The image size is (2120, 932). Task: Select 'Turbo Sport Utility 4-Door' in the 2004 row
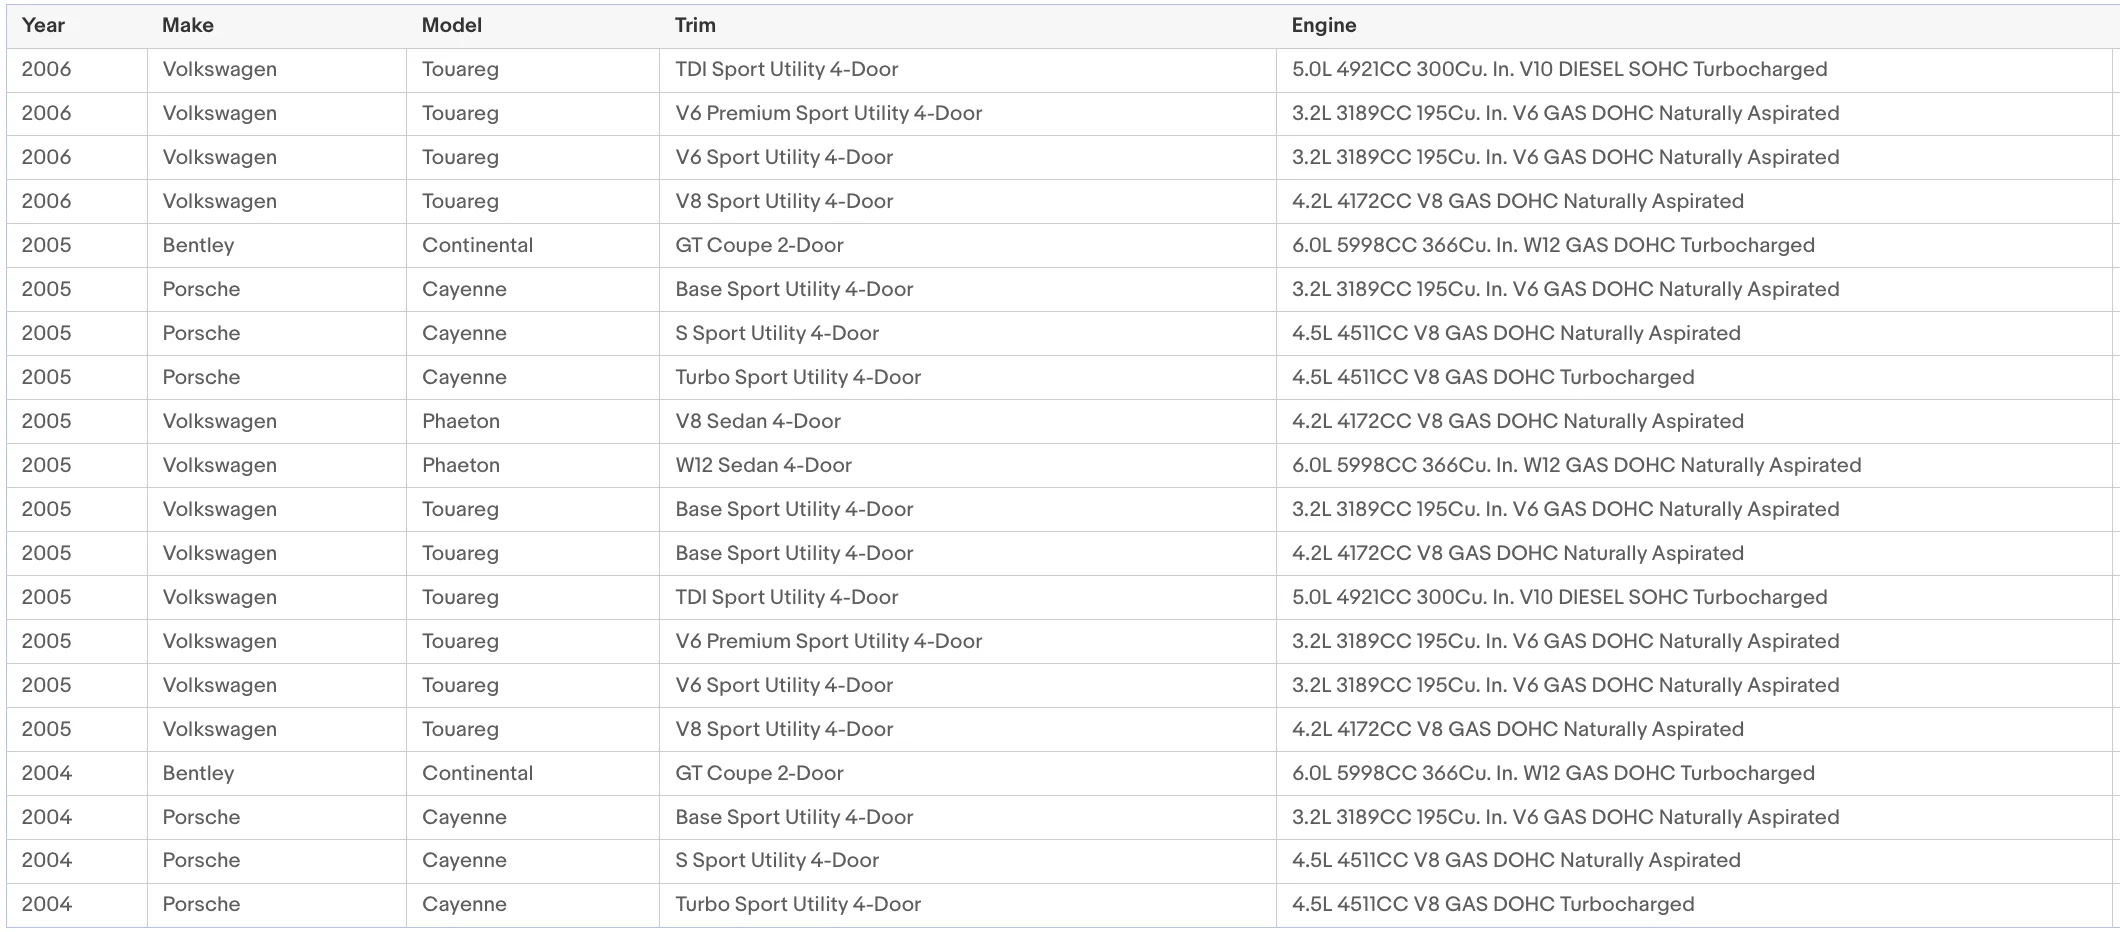(x=798, y=904)
